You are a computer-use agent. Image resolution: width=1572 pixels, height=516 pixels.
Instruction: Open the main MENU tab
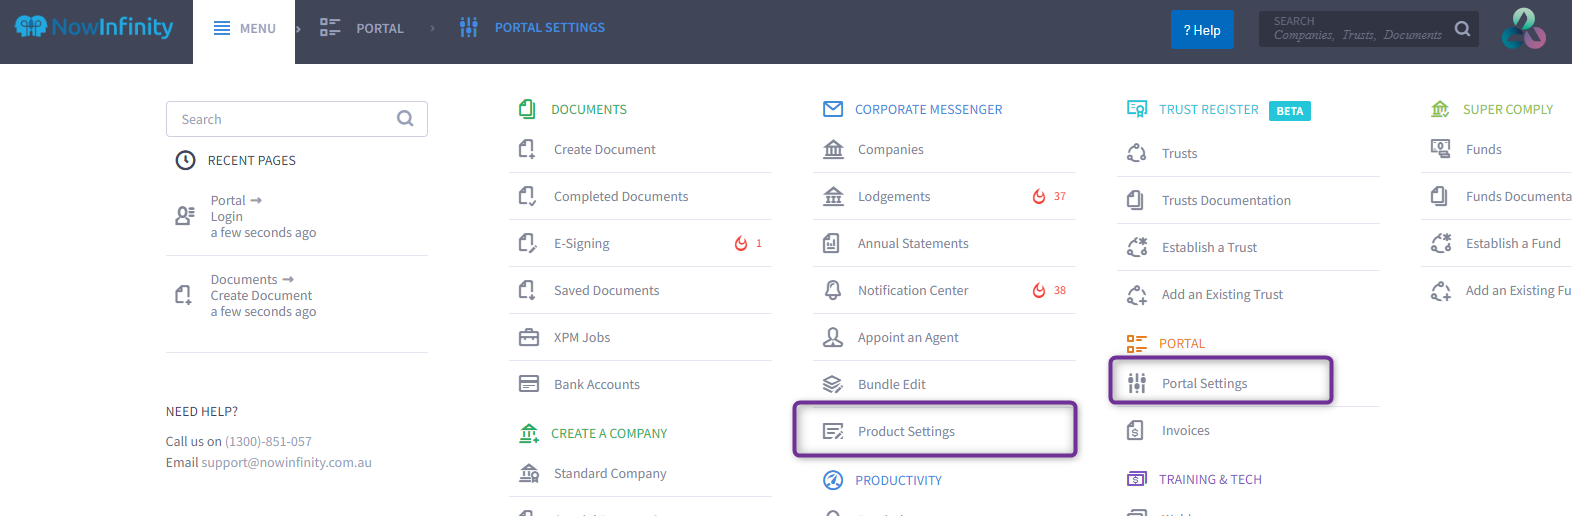245,29
